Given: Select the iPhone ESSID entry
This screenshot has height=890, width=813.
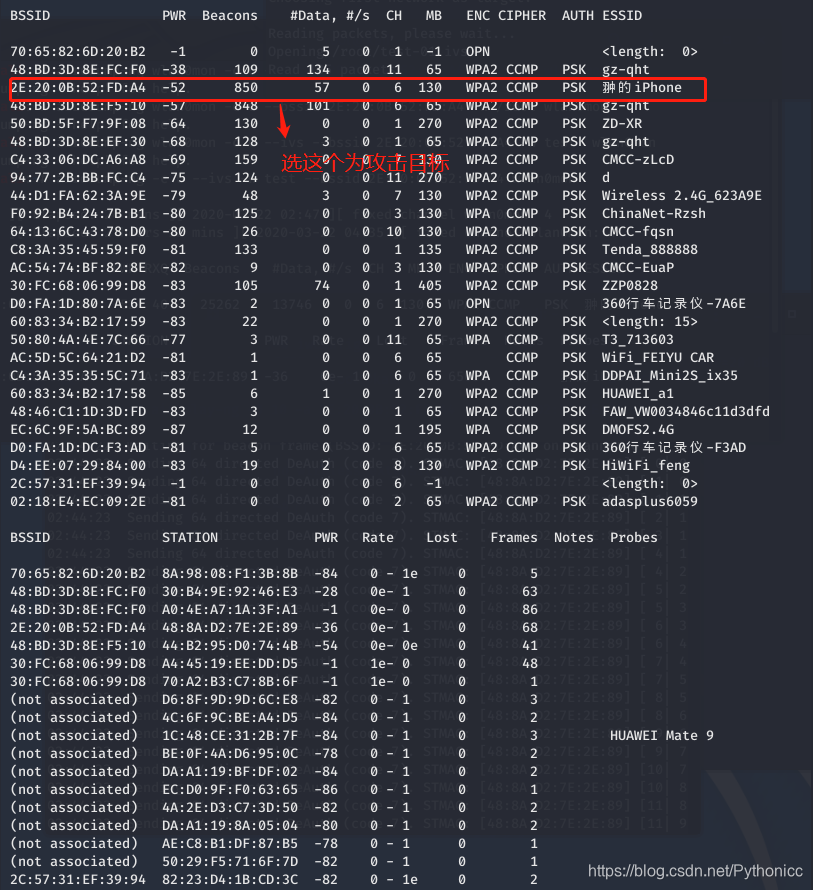Looking at the screenshot, I should coord(642,88).
